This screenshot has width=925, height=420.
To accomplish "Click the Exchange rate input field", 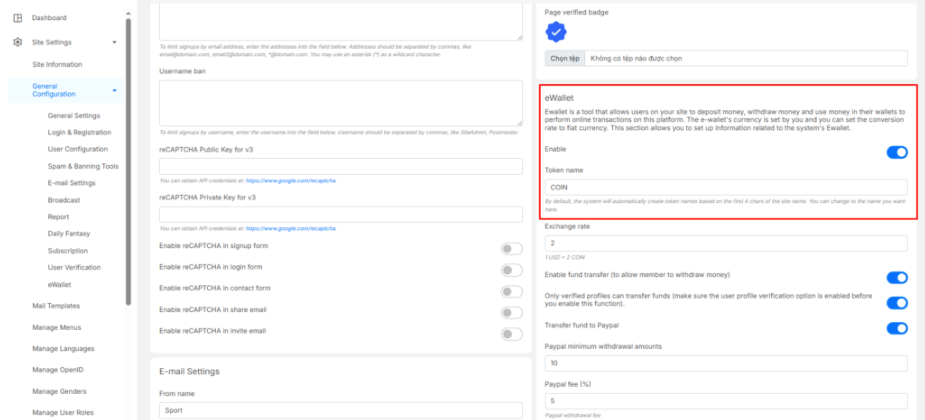I will [726, 243].
